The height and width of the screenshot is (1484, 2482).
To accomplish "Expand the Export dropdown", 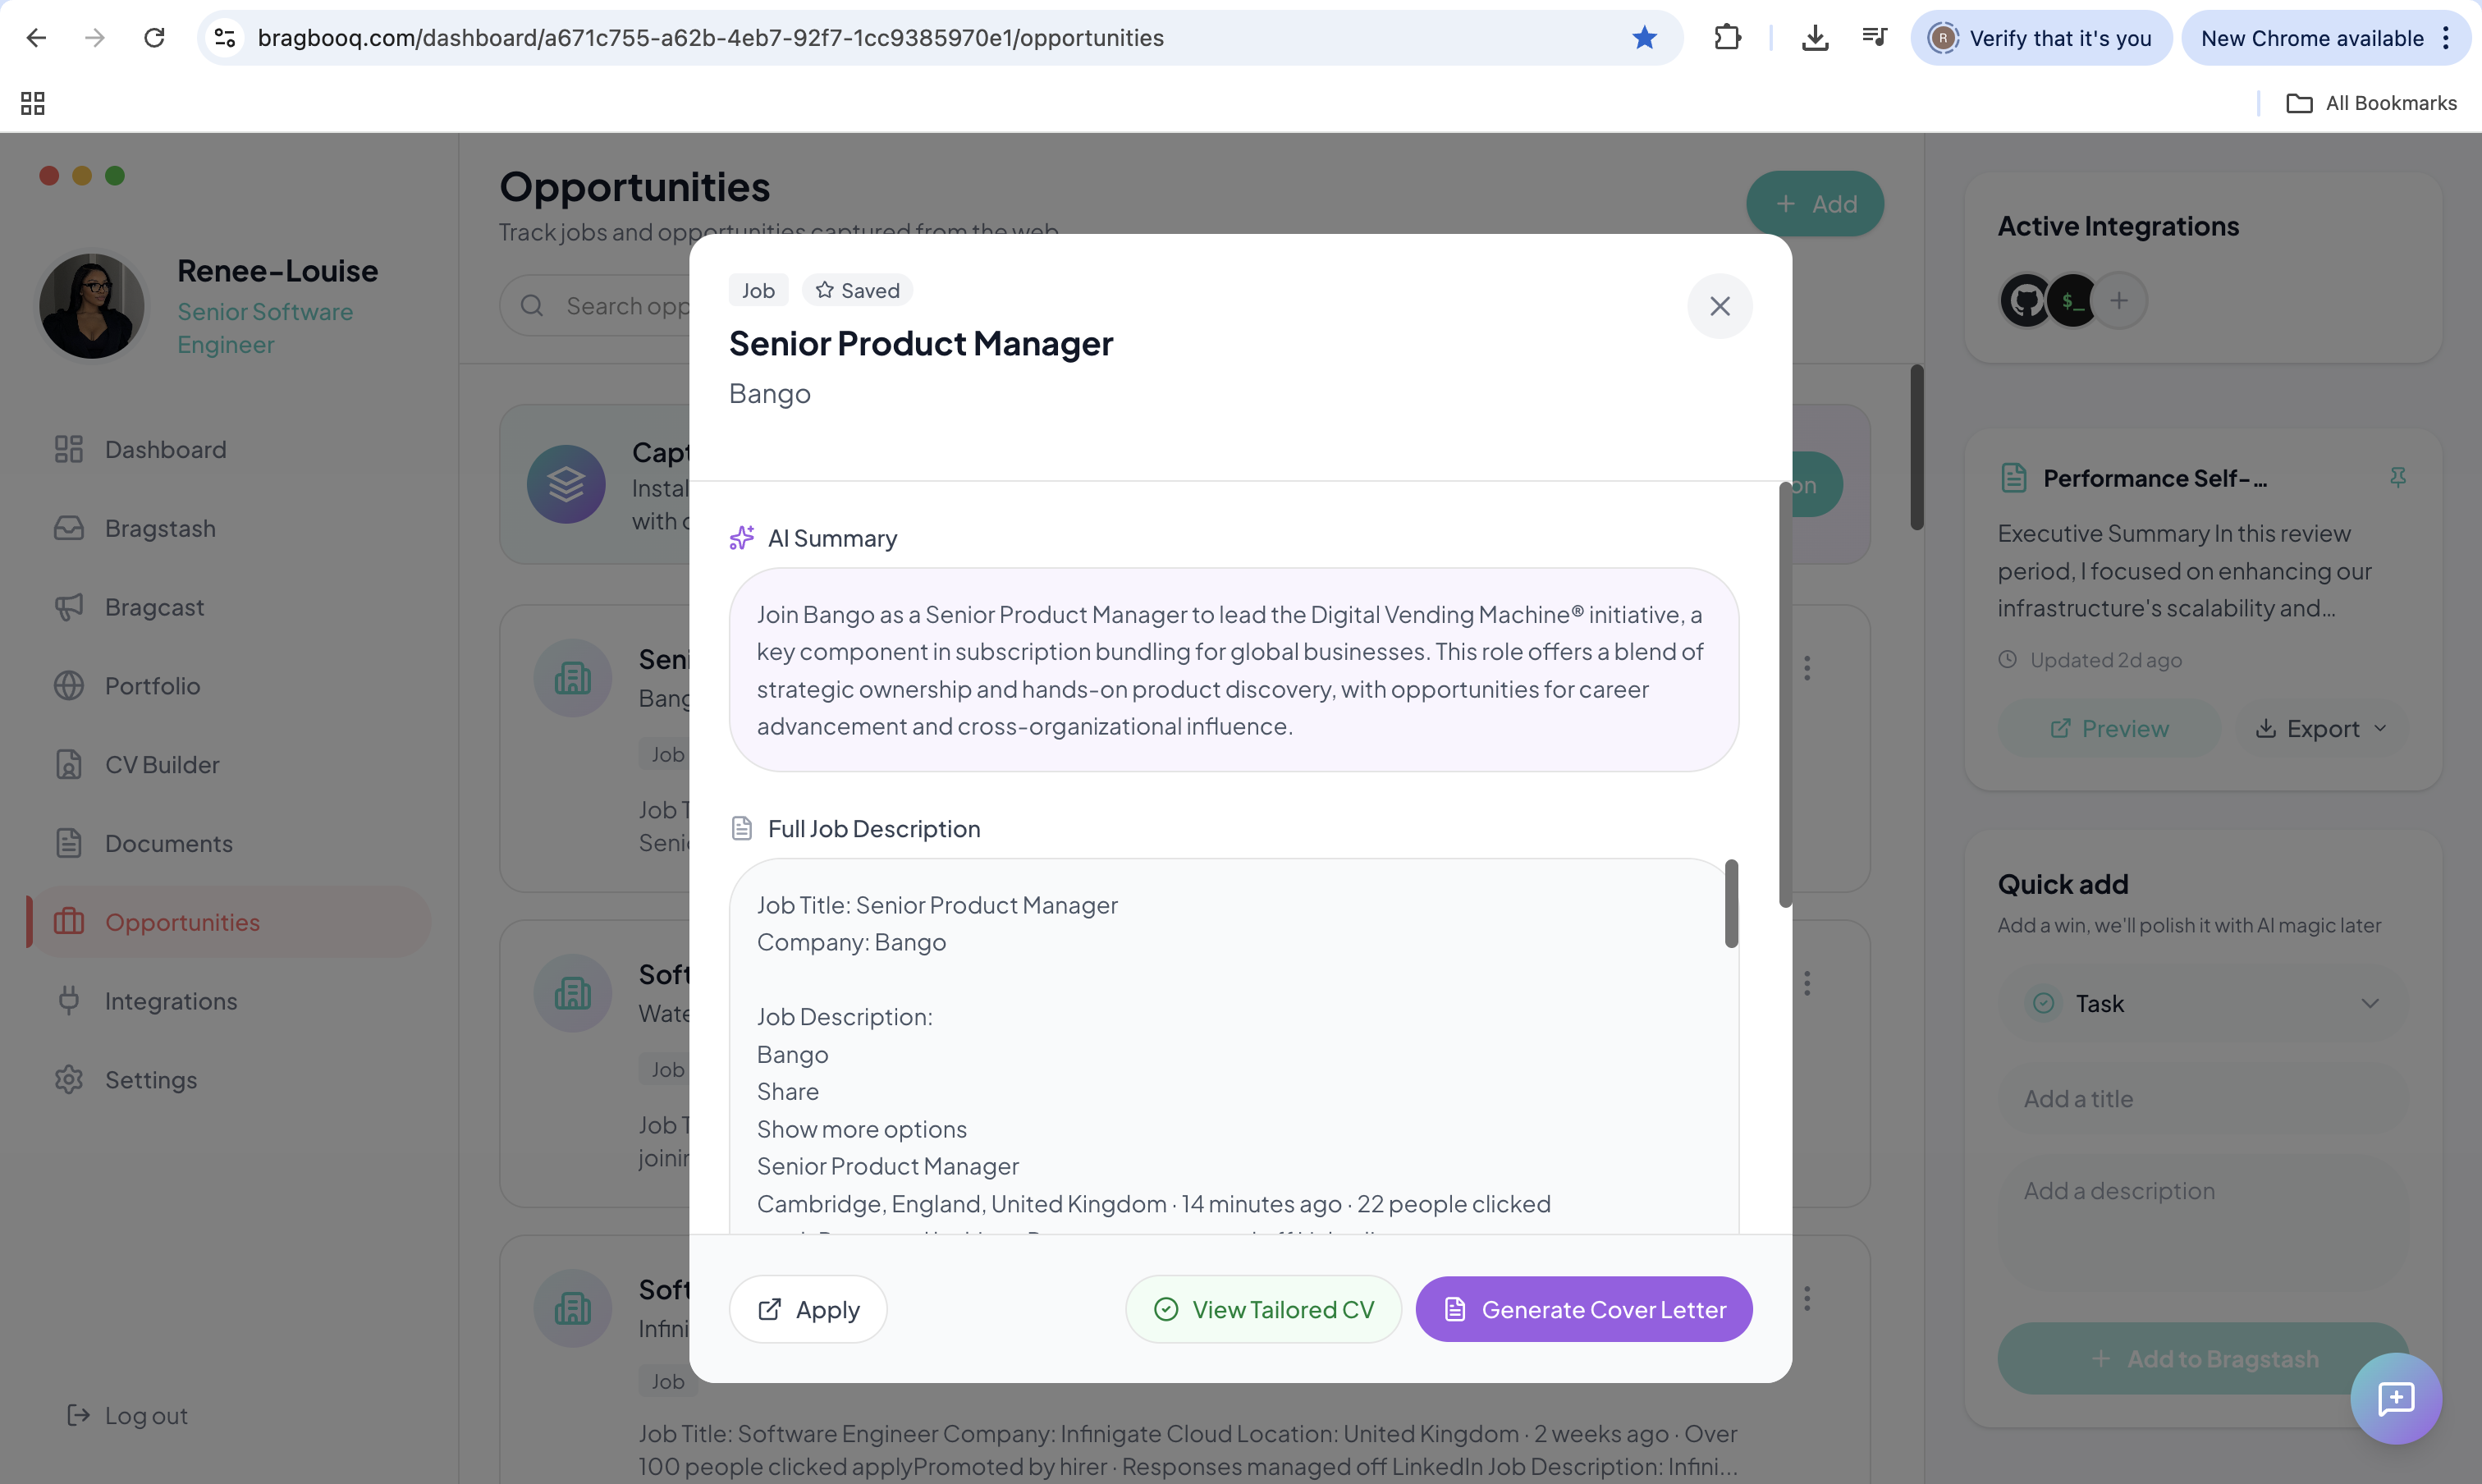I will pyautogui.click(x=2321, y=728).
